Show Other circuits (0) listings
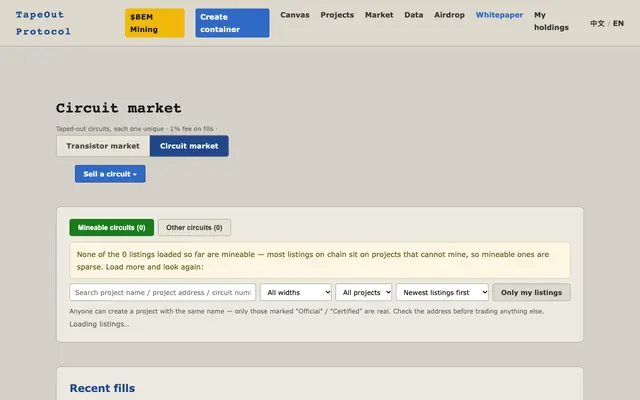The height and width of the screenshot is (400, 640). pos(194,227)
